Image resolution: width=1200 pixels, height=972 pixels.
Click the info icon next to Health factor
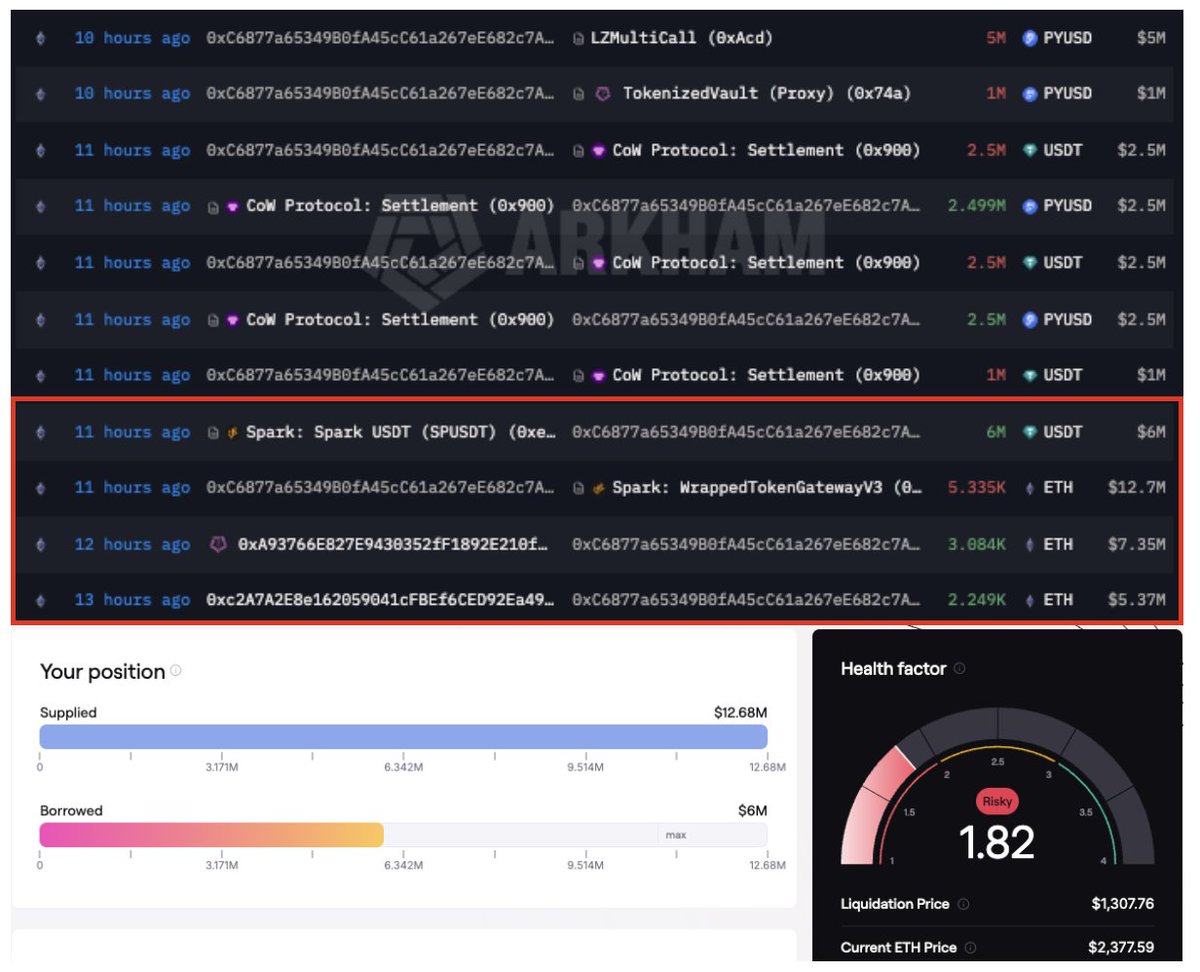pos(959,668)
